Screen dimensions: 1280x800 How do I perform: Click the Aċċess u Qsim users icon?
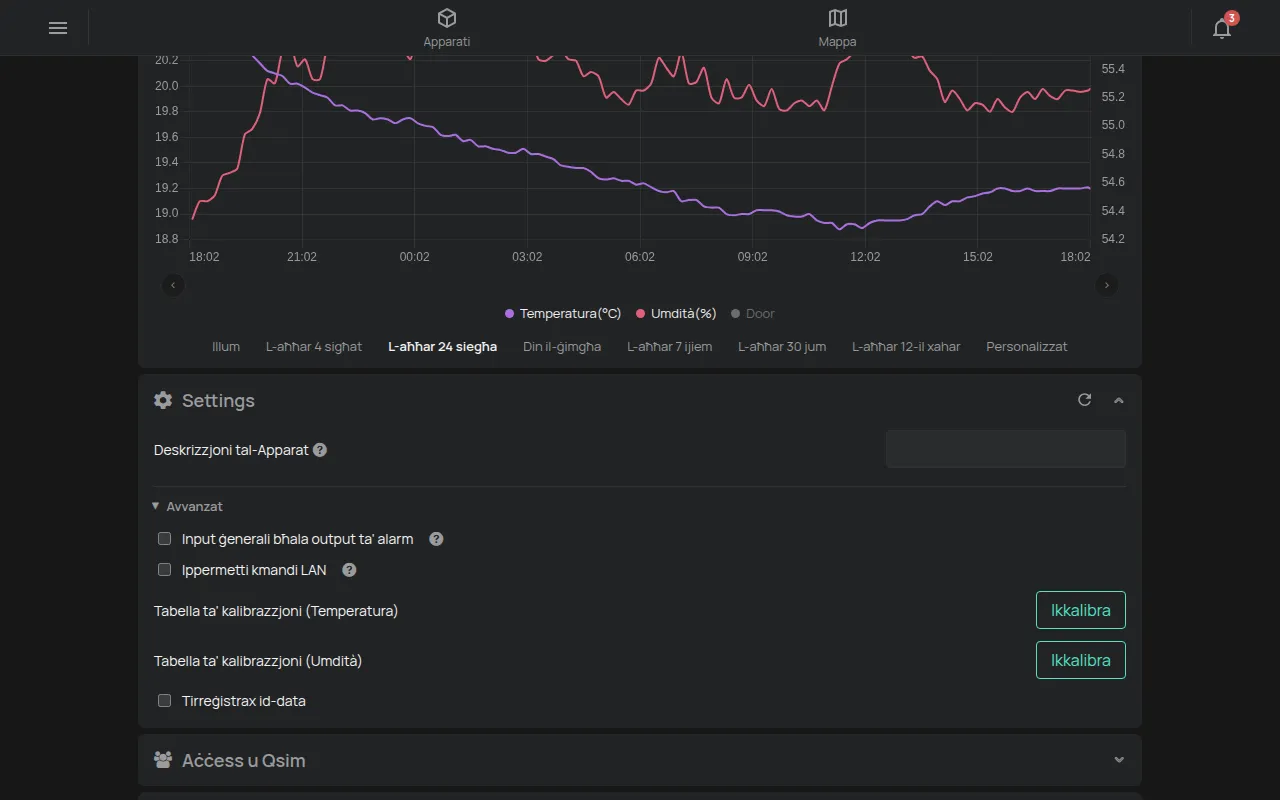163,760
